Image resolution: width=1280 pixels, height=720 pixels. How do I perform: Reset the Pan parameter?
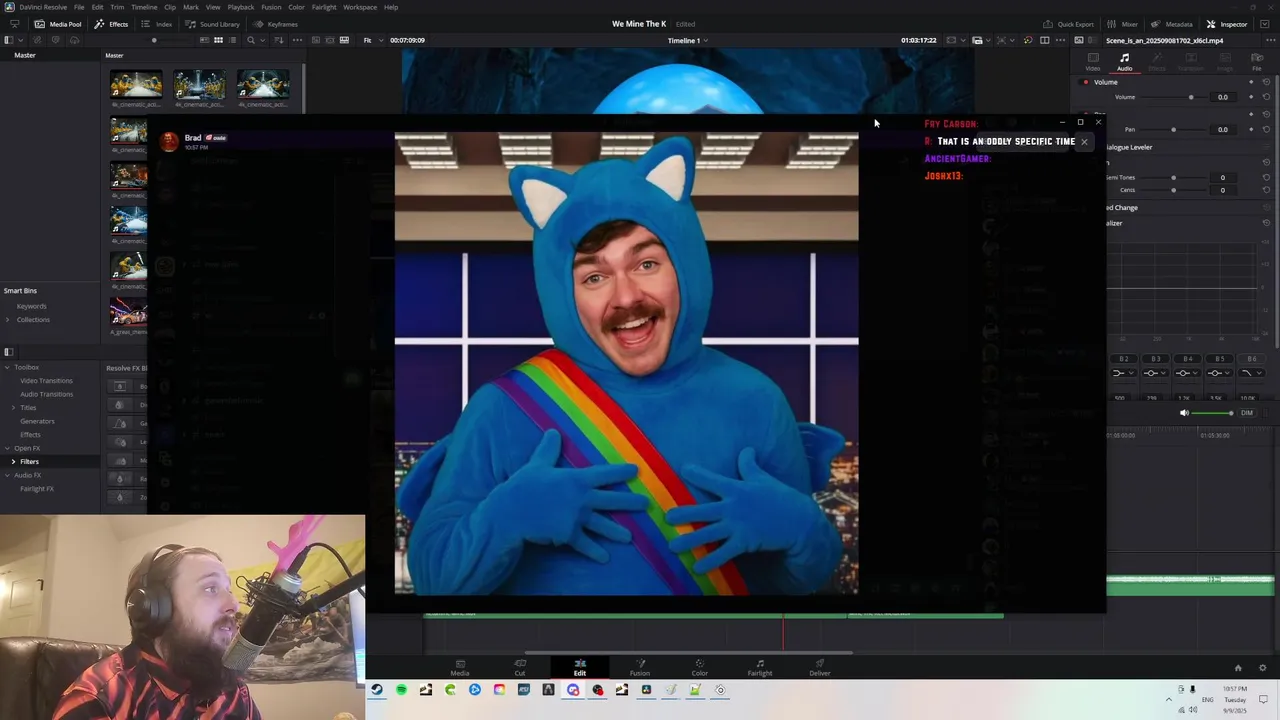click(1266, 129)
